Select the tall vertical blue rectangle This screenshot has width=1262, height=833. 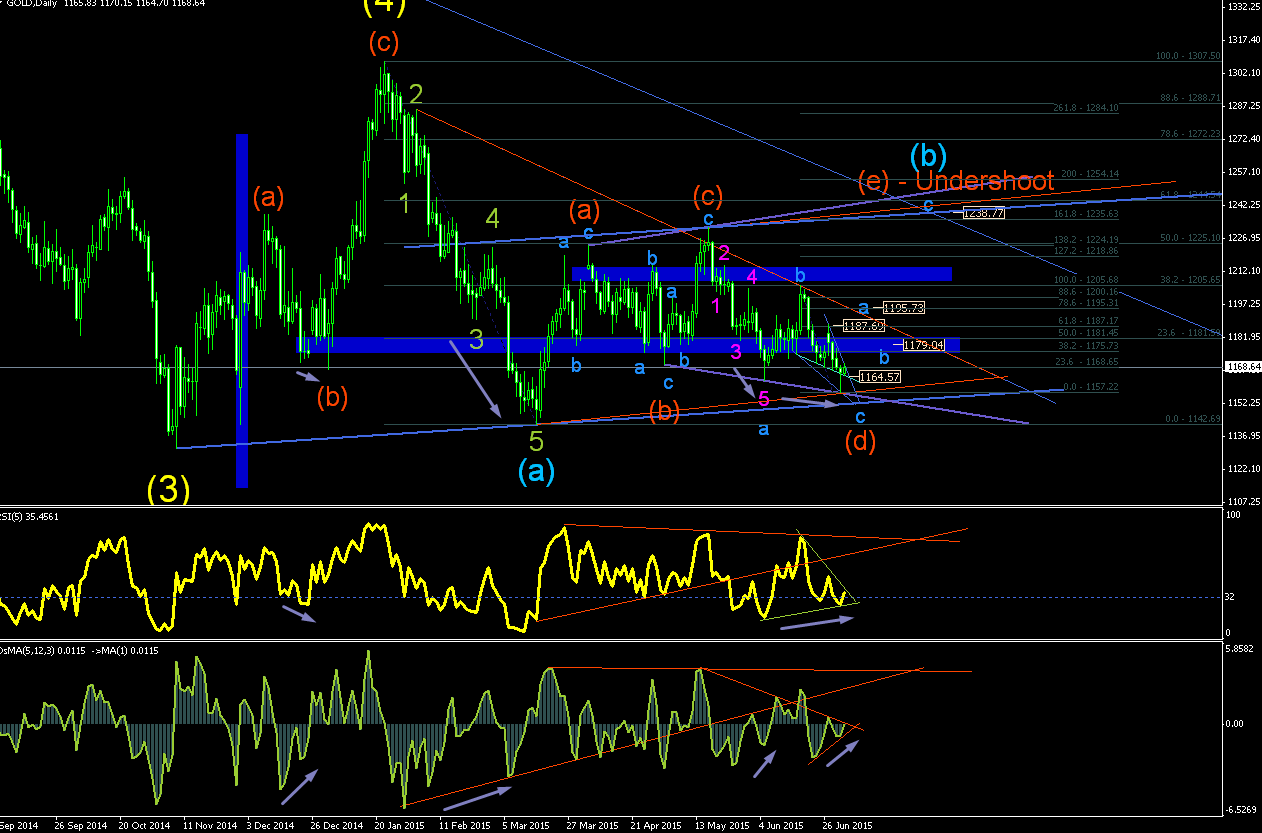(x=241, y=310)
